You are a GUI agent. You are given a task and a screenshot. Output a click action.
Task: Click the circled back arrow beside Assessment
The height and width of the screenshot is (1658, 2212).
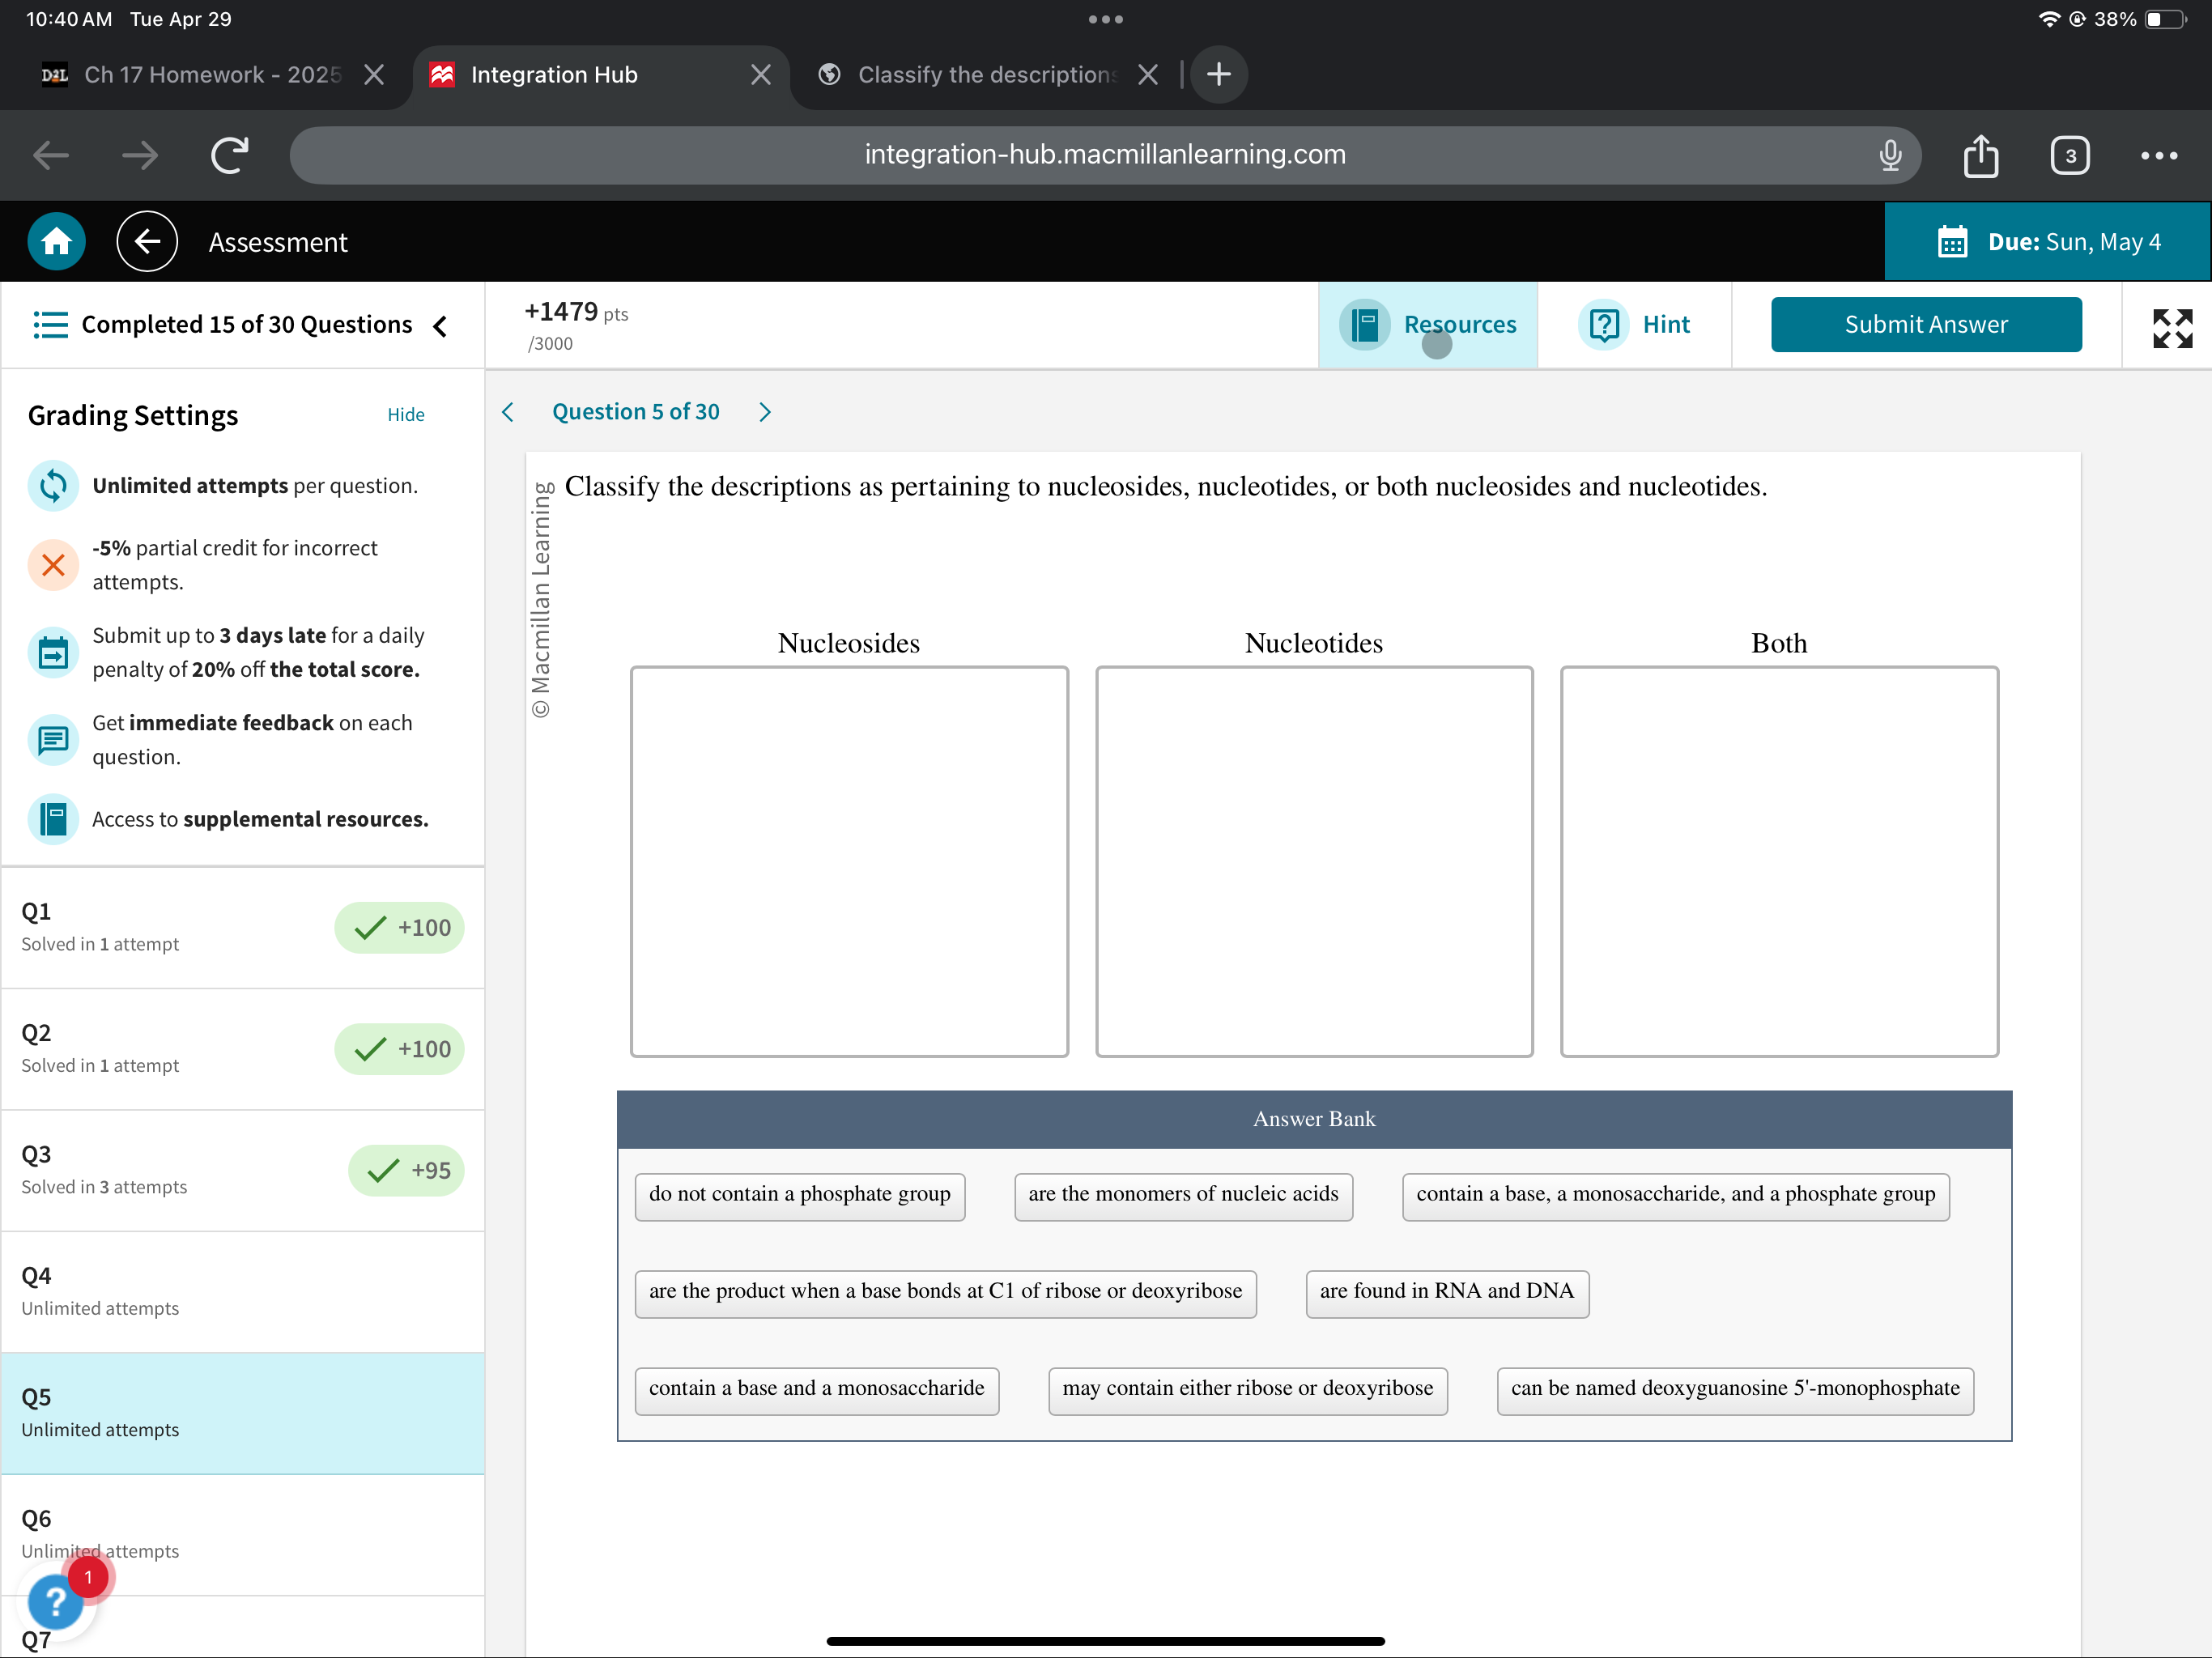pyautogui.click(x=147, y=241)
